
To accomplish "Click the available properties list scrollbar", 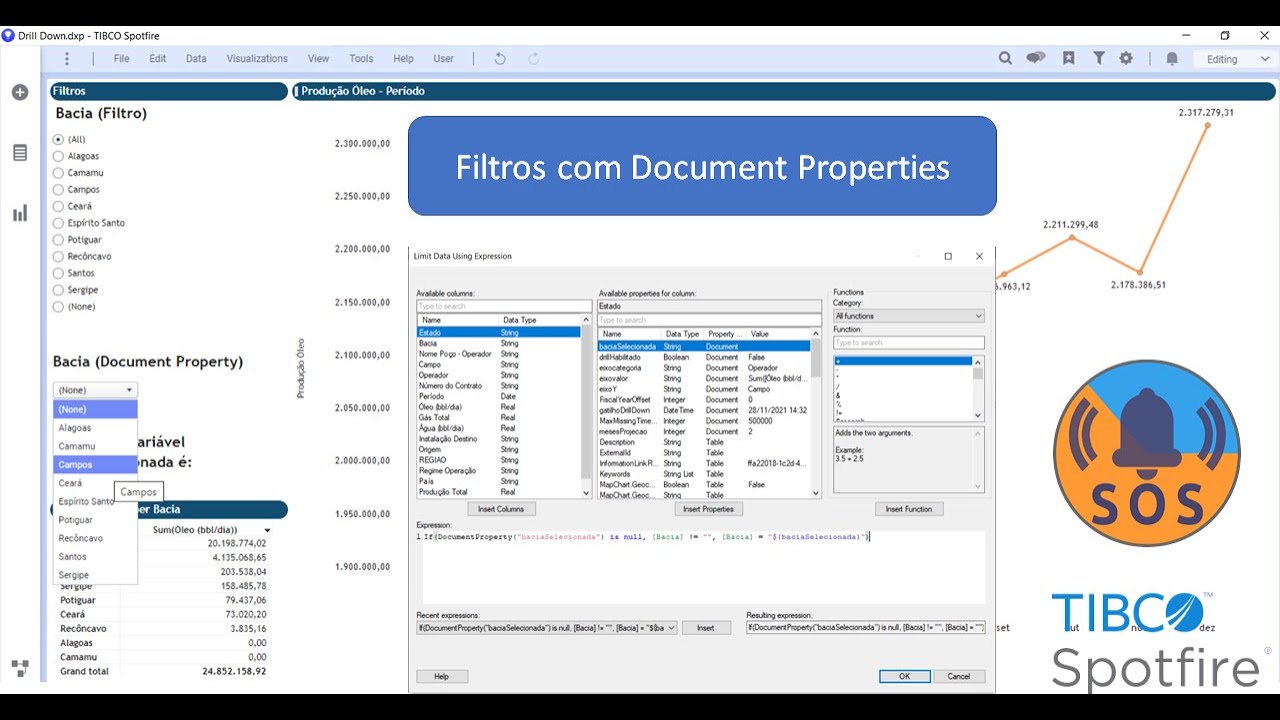I will [816, 413].
